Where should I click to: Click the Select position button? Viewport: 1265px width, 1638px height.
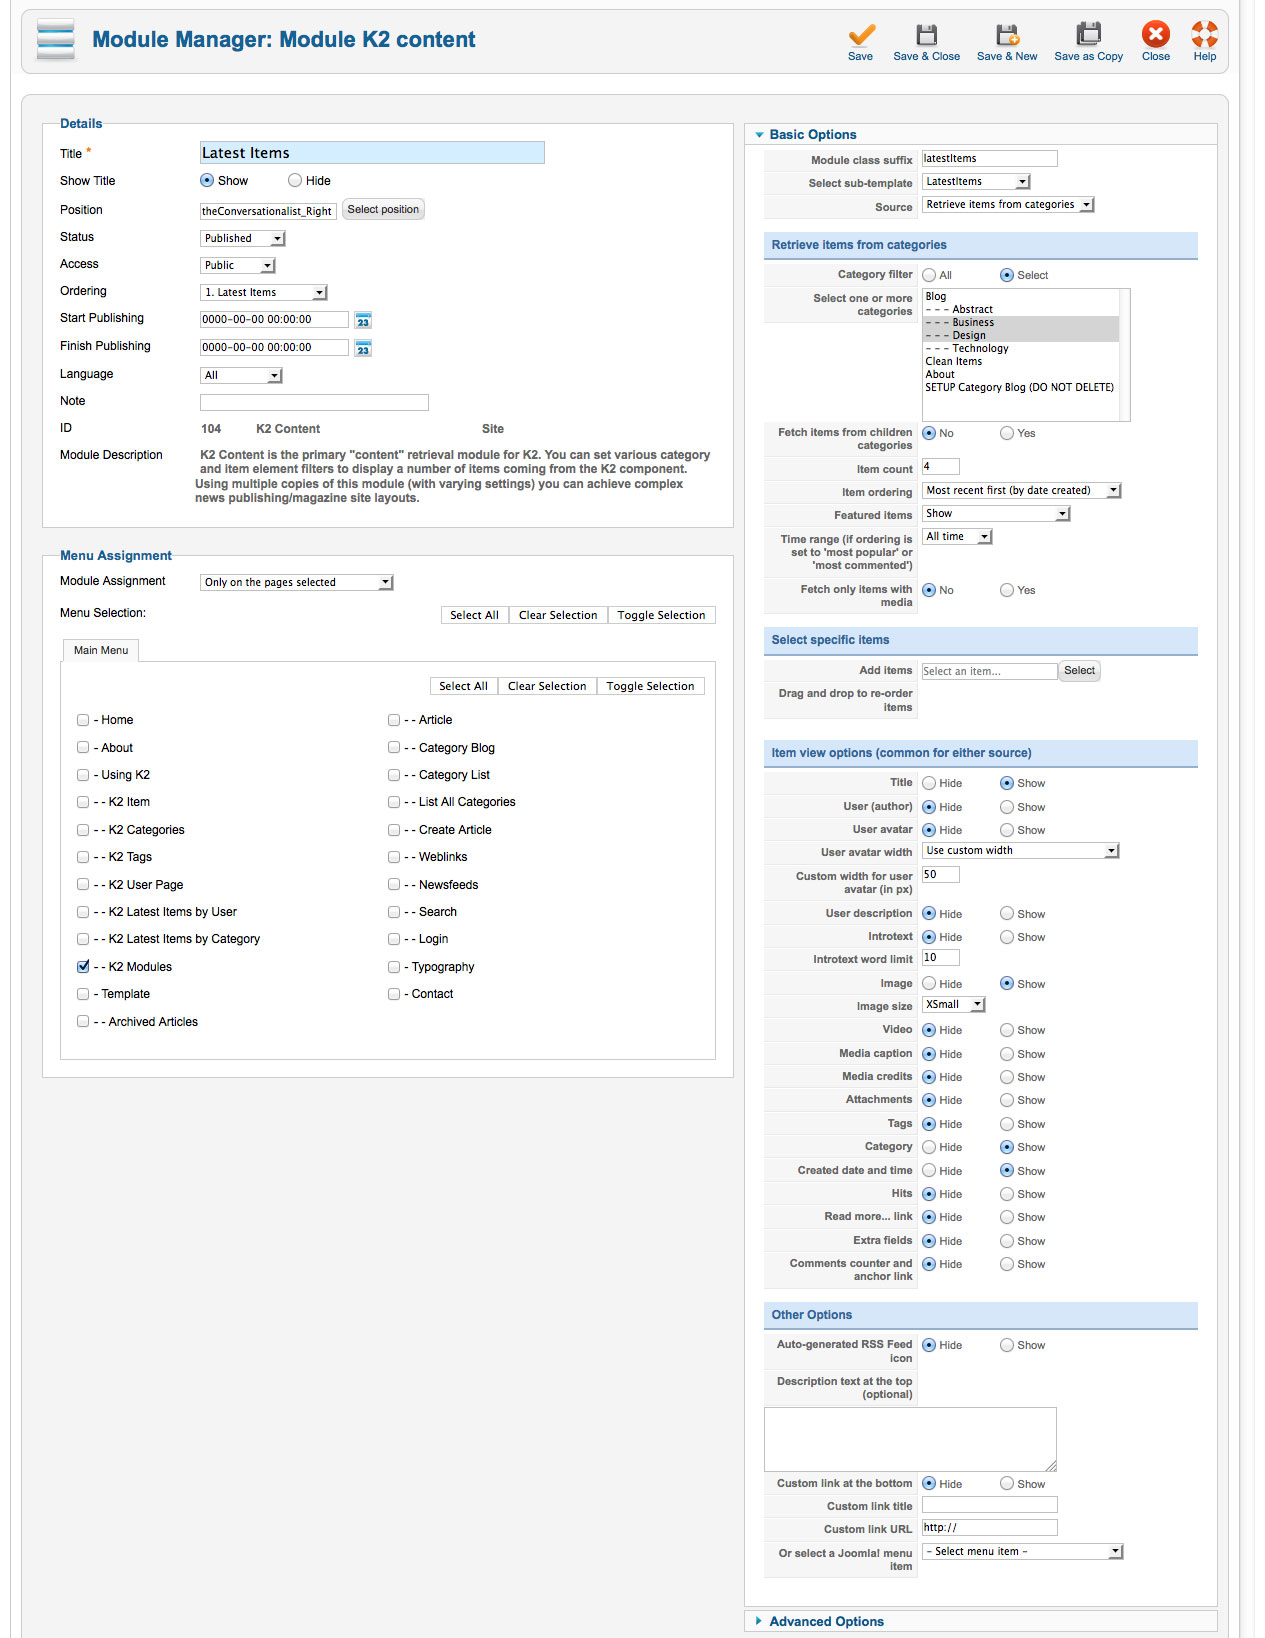pos(383,209)
